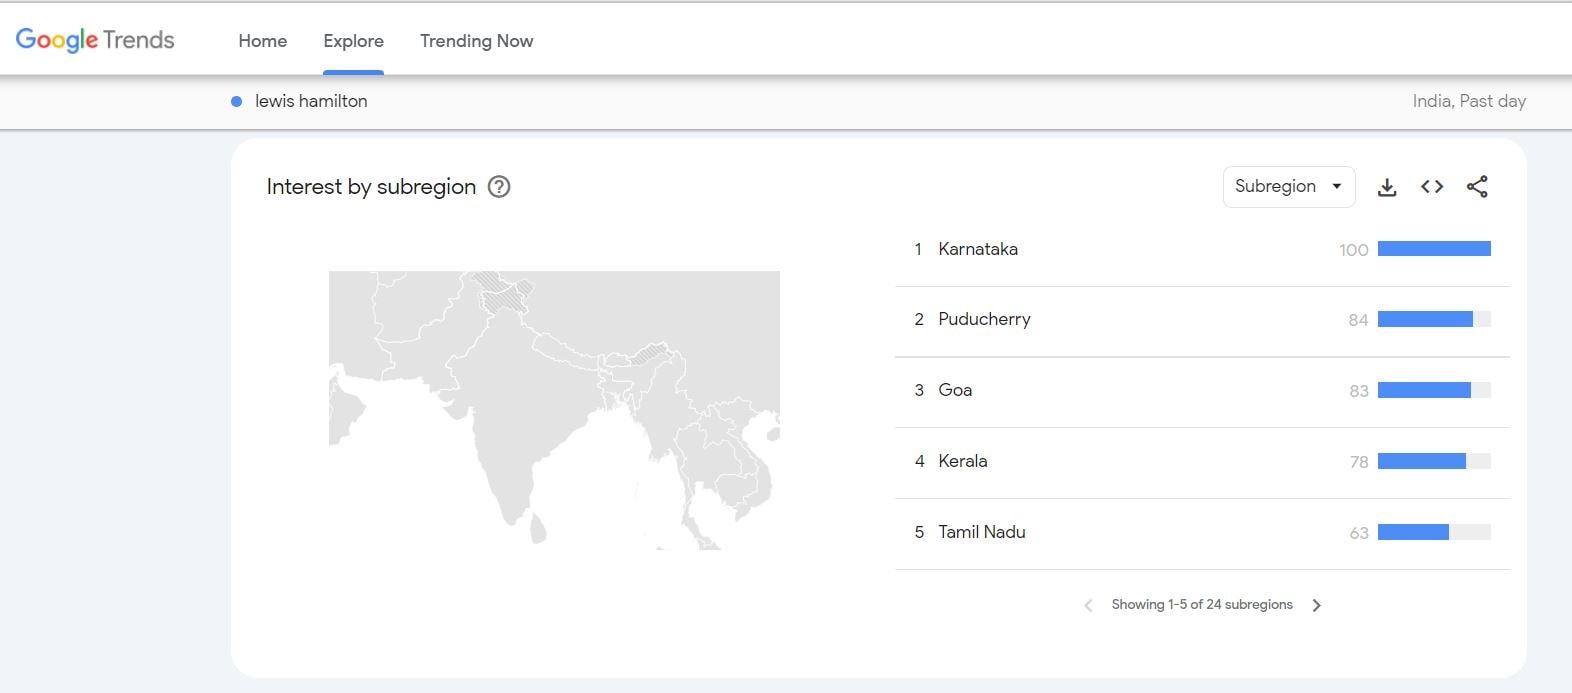
Task: Open the Home tab
Action: click(x=262, y=41)
